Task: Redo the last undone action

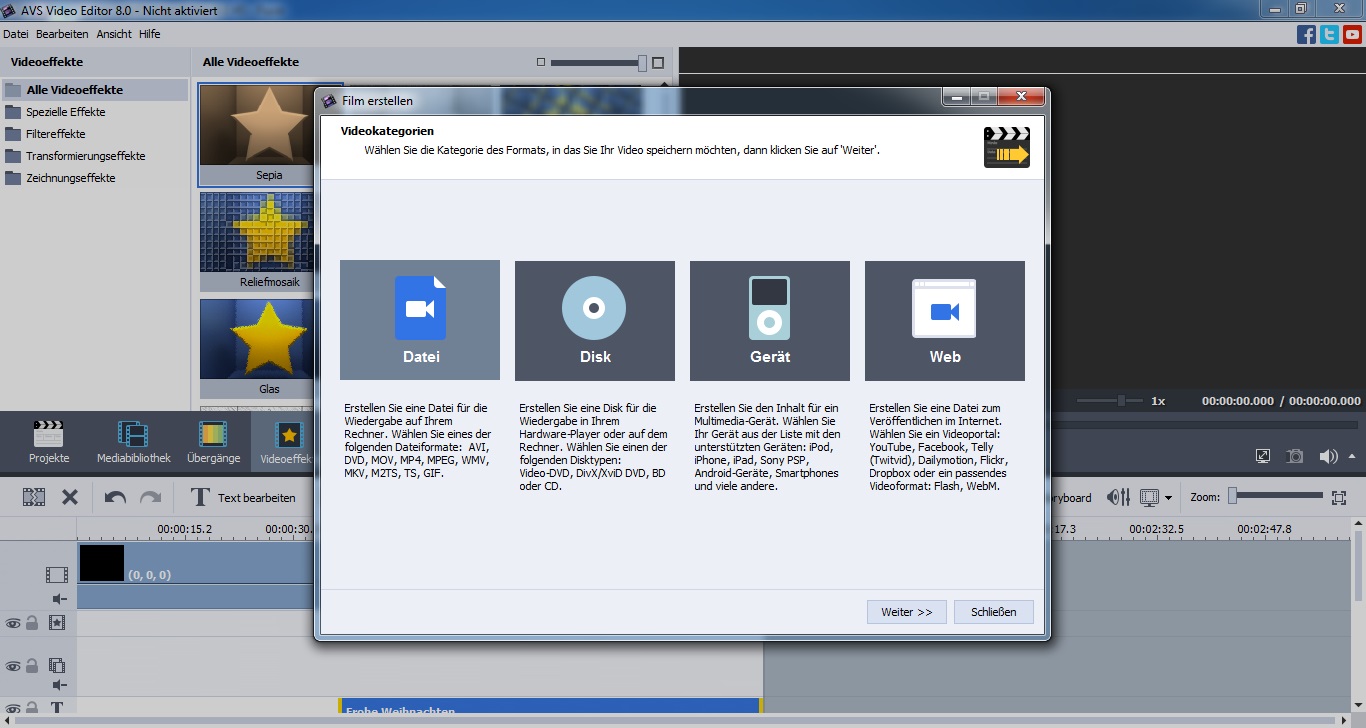Action: 150,497
